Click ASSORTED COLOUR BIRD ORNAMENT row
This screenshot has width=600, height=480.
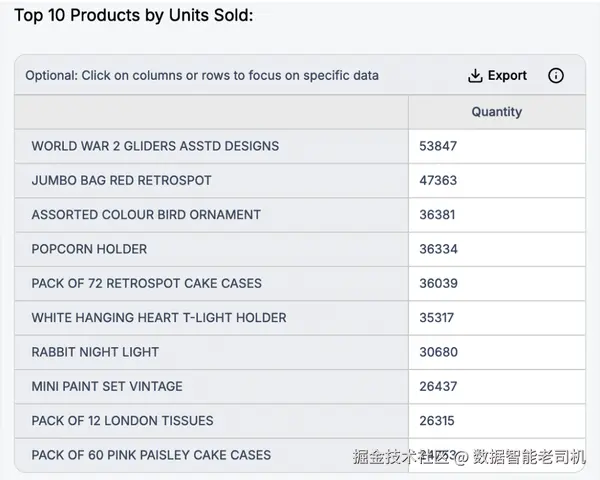pyautogui.click(x=146, y=214)
